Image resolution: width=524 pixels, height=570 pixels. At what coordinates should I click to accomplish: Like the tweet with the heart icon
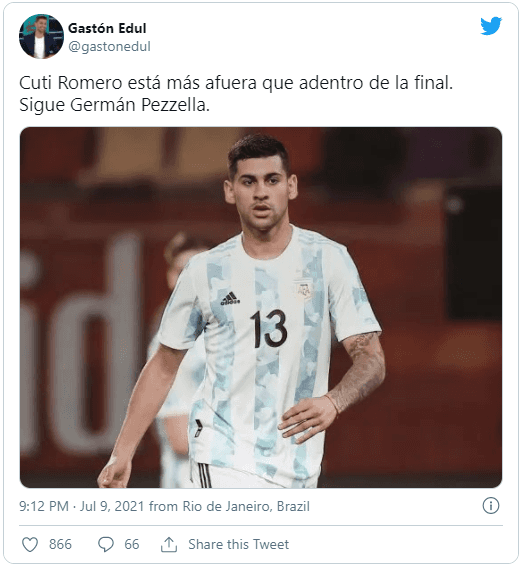[30, 545]
